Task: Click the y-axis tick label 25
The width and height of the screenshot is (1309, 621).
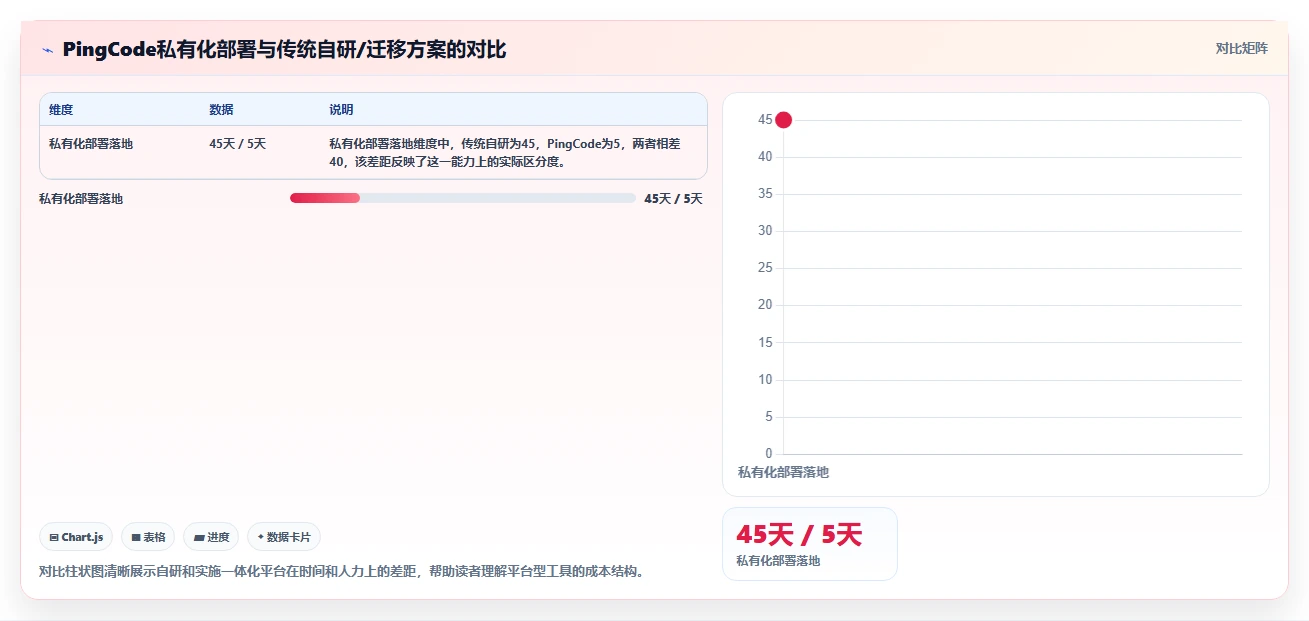Action: [765, 268]
